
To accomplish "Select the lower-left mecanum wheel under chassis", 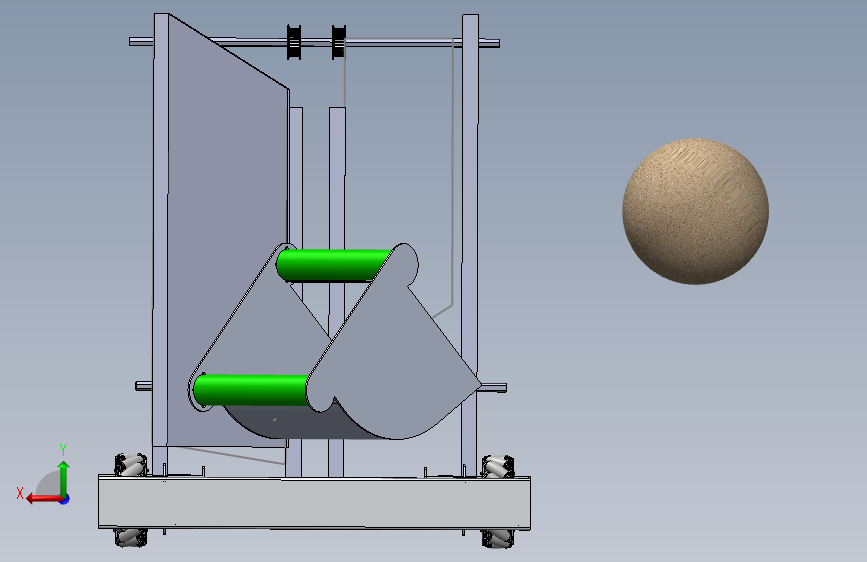I will click(131, 537).
